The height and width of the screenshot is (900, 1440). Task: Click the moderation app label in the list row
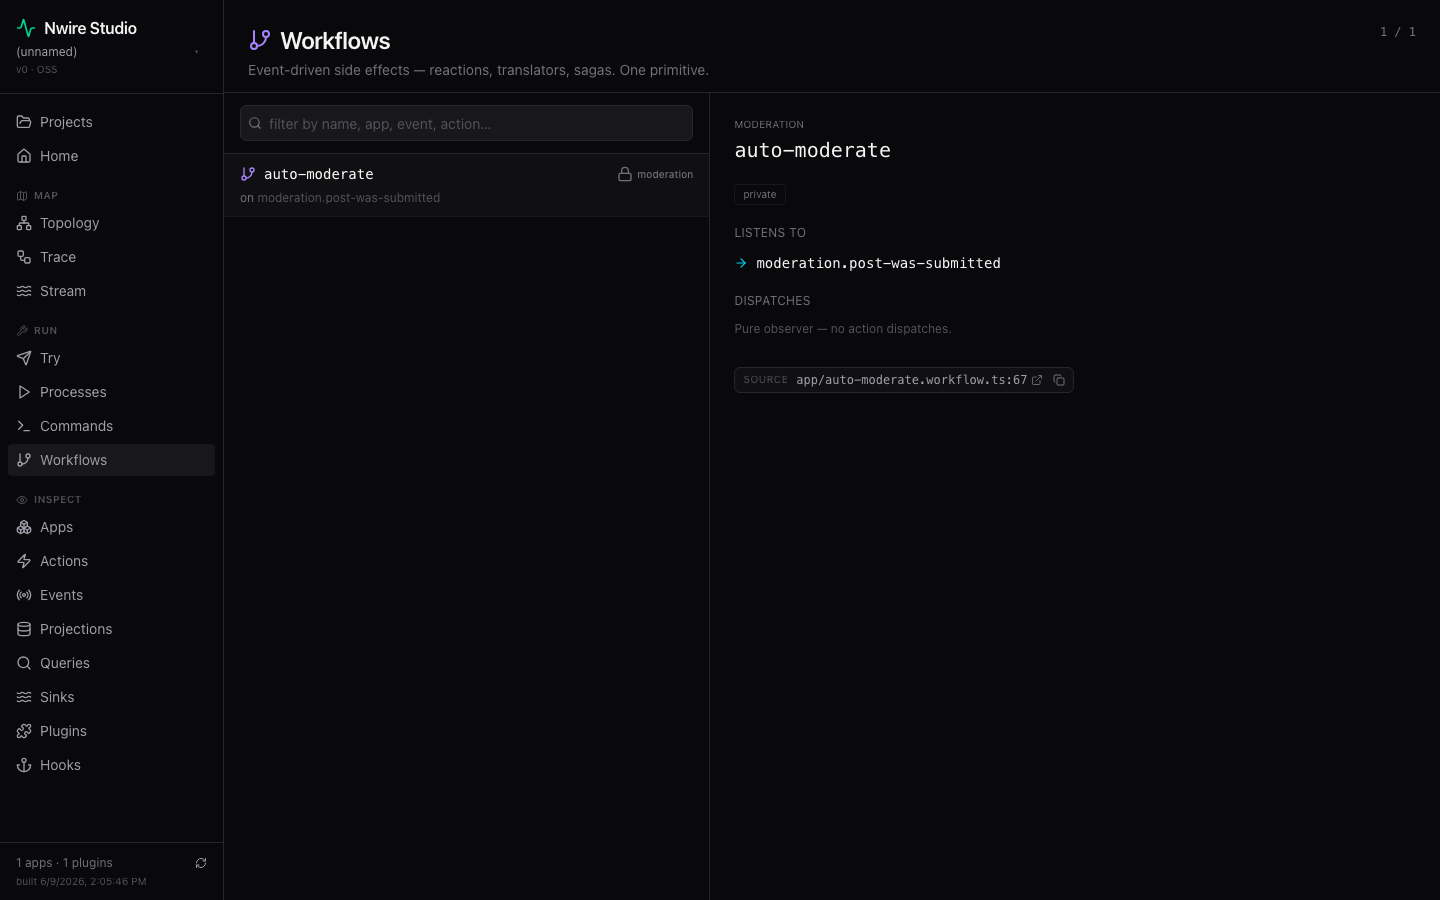click(x=665, y=175)
